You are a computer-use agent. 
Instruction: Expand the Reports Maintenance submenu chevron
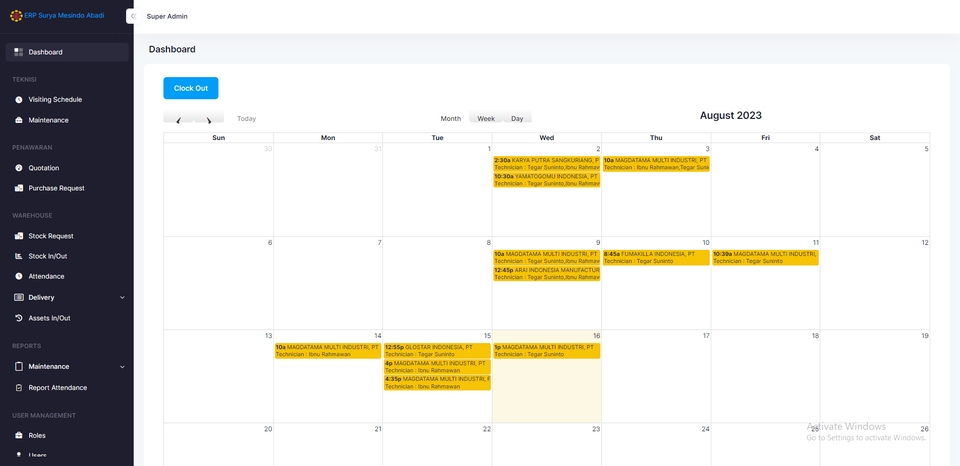click(122, 367)
